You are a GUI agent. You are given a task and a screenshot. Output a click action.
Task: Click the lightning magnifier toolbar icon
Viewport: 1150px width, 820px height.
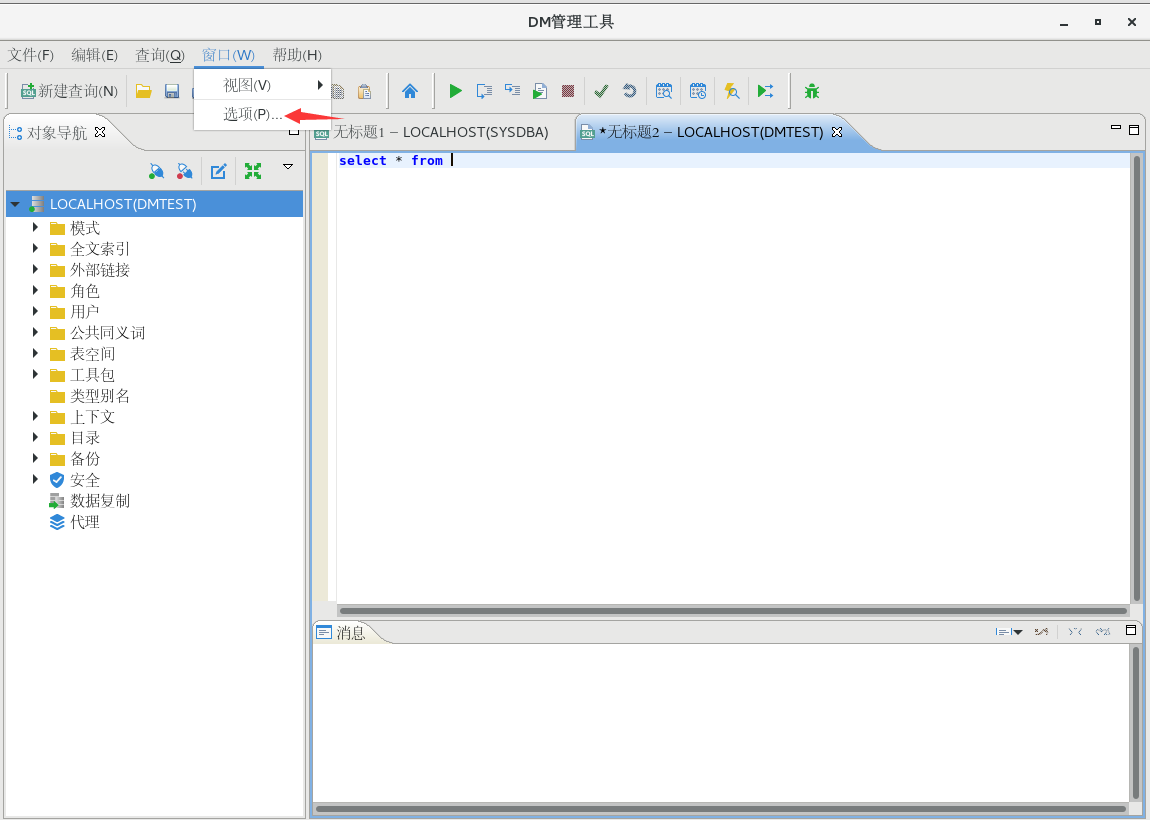point(732,91)
